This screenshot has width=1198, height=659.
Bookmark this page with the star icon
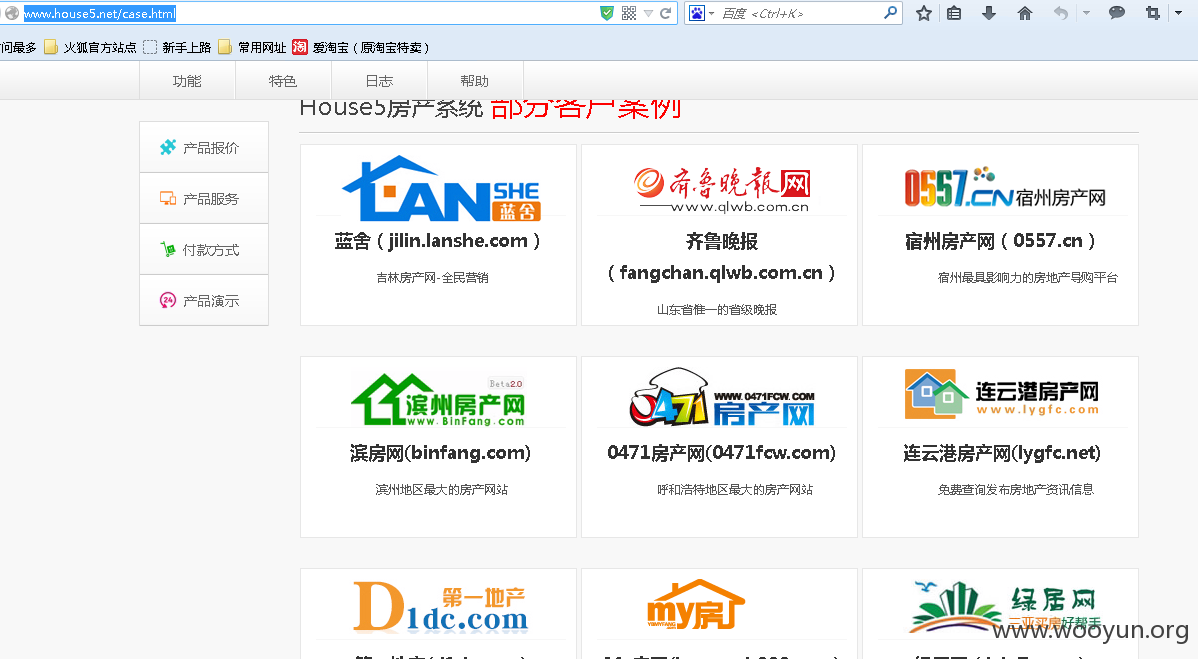pos(924,13)
